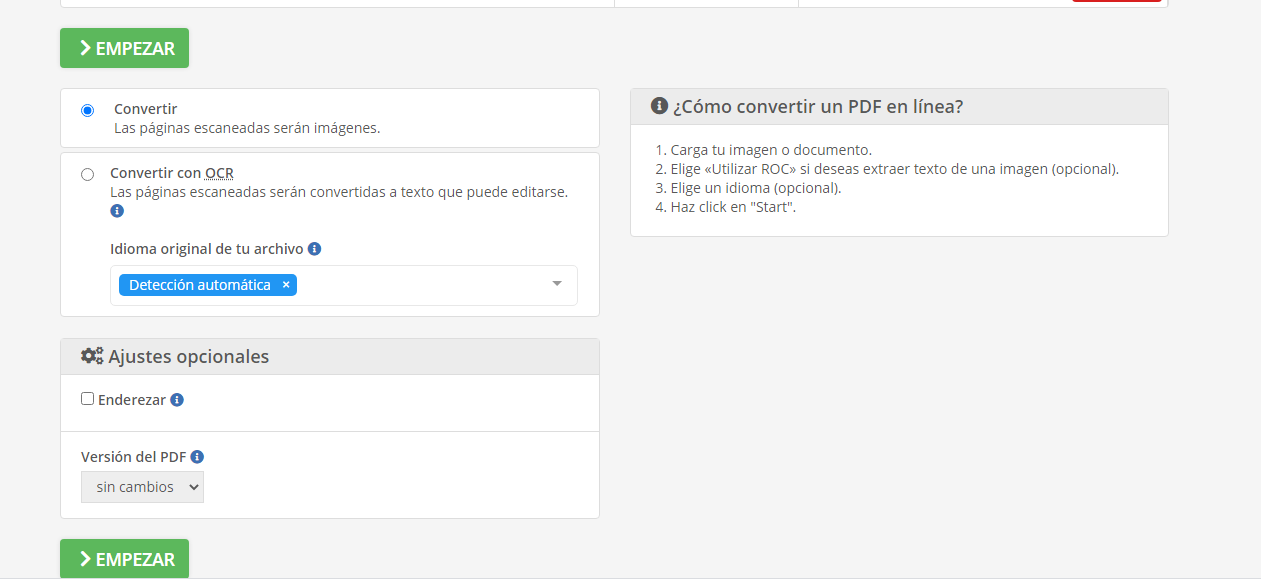Screen dimensions: 1261x583
Task: Open the sin cambios PDF version dropdown
Action: click(142, 487)
